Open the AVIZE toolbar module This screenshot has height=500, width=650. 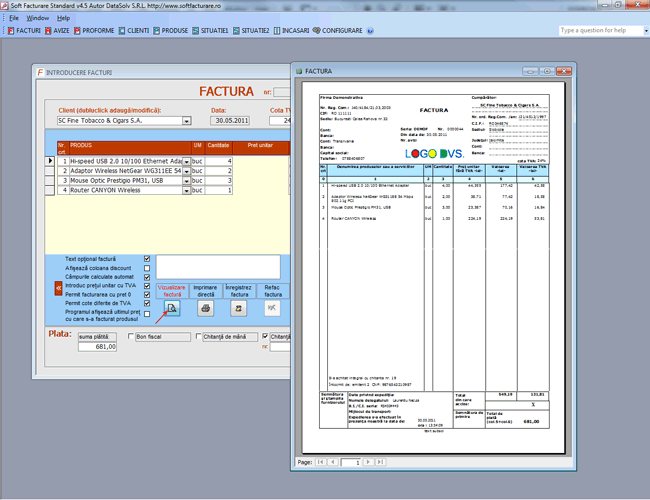57,31
